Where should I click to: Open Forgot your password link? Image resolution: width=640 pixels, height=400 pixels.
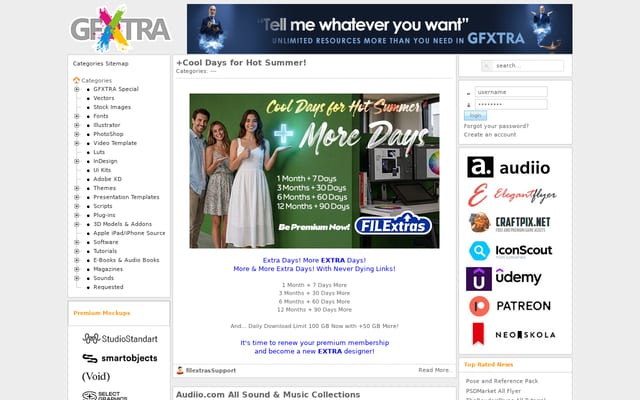click(x=496, y=126)
